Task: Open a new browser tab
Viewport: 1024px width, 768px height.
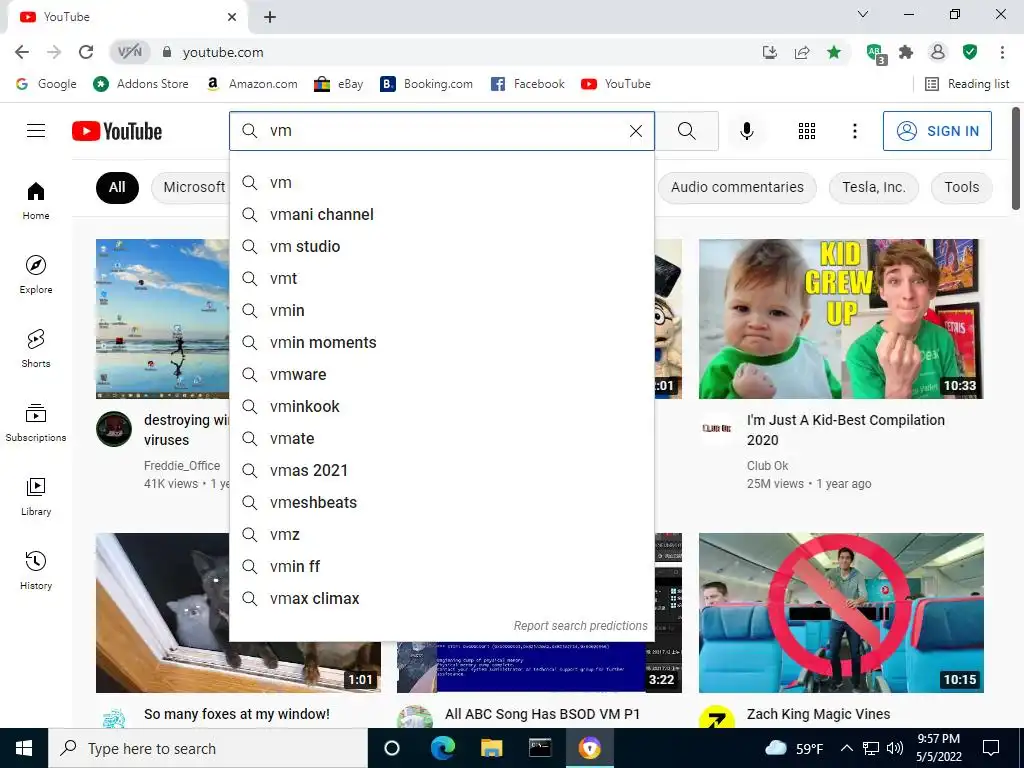Action: tap(270, 17)
